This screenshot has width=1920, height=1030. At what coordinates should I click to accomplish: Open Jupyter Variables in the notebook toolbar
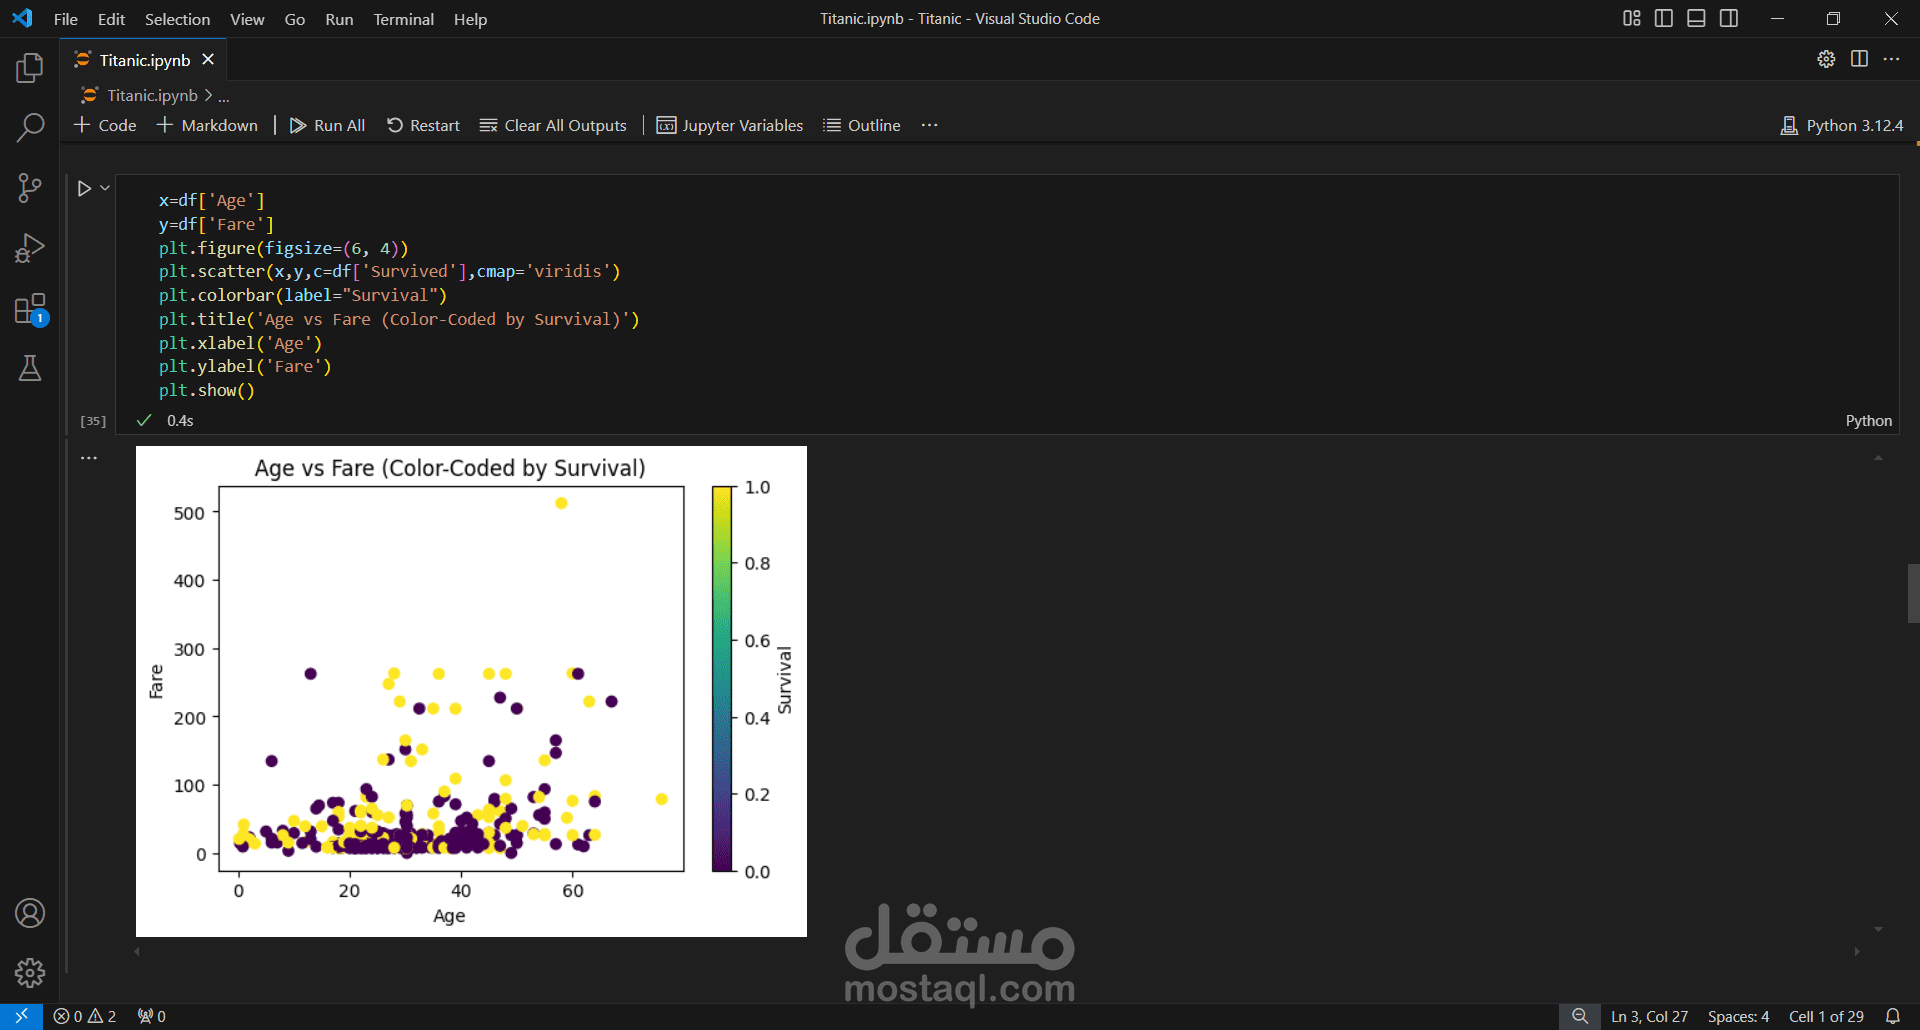point(730,125)
